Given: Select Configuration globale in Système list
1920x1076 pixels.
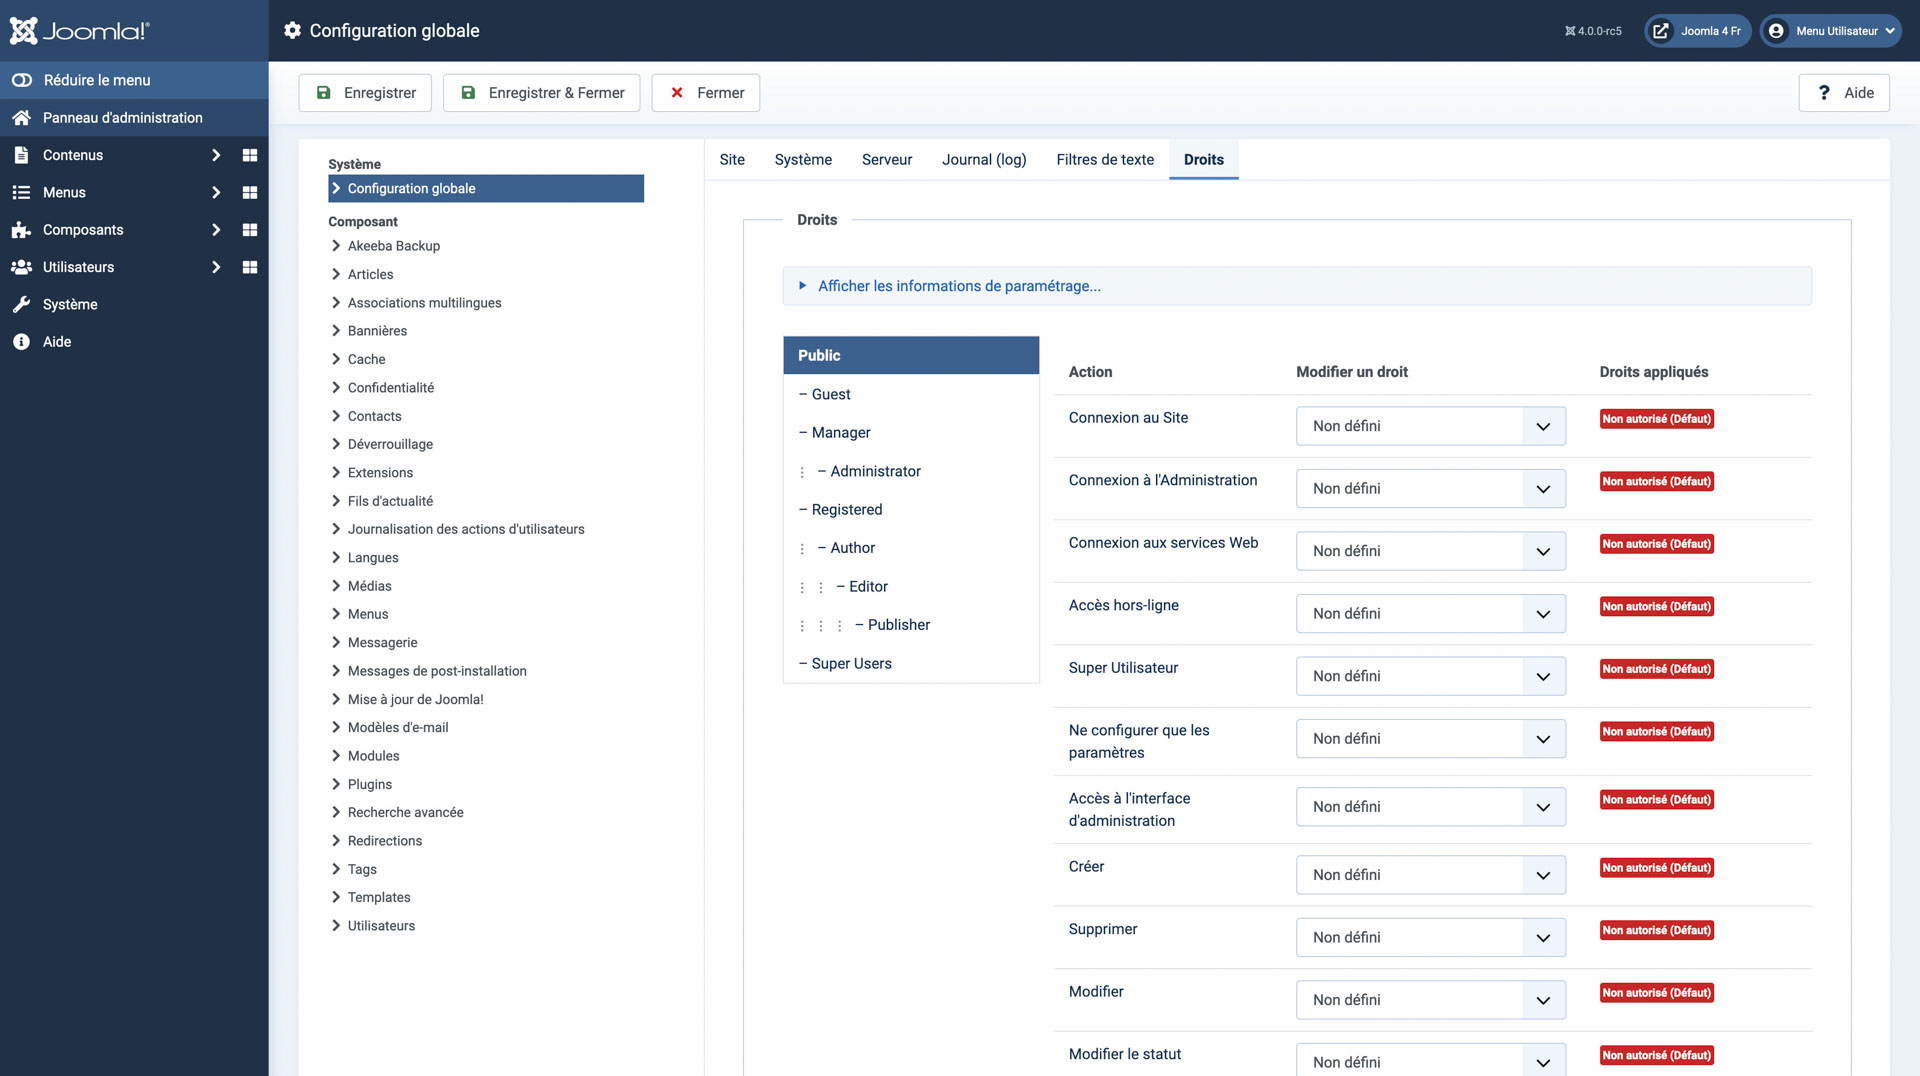Looking at the screenshot, I should pos(486,189).
